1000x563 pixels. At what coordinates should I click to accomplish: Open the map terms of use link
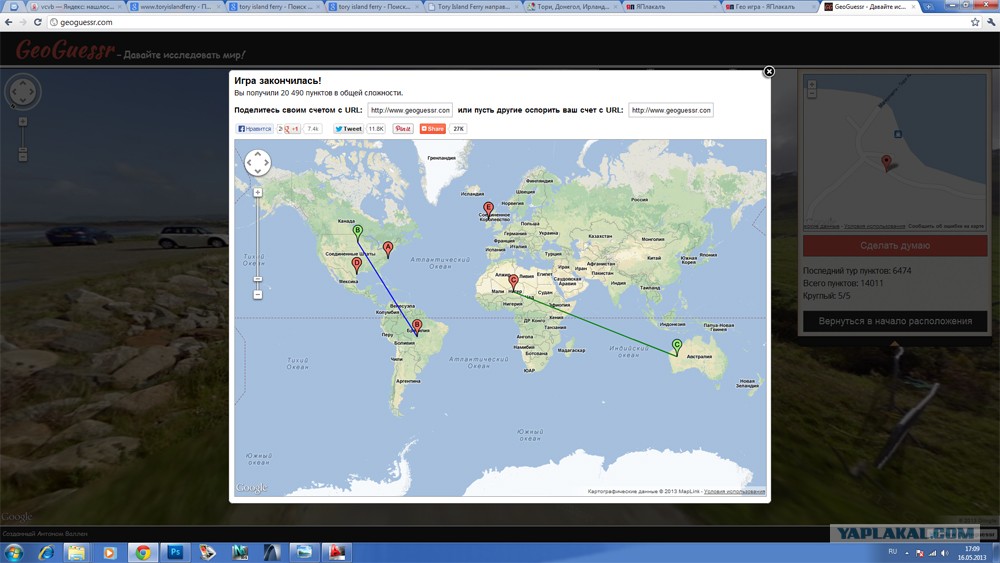(x=734, y=492)
